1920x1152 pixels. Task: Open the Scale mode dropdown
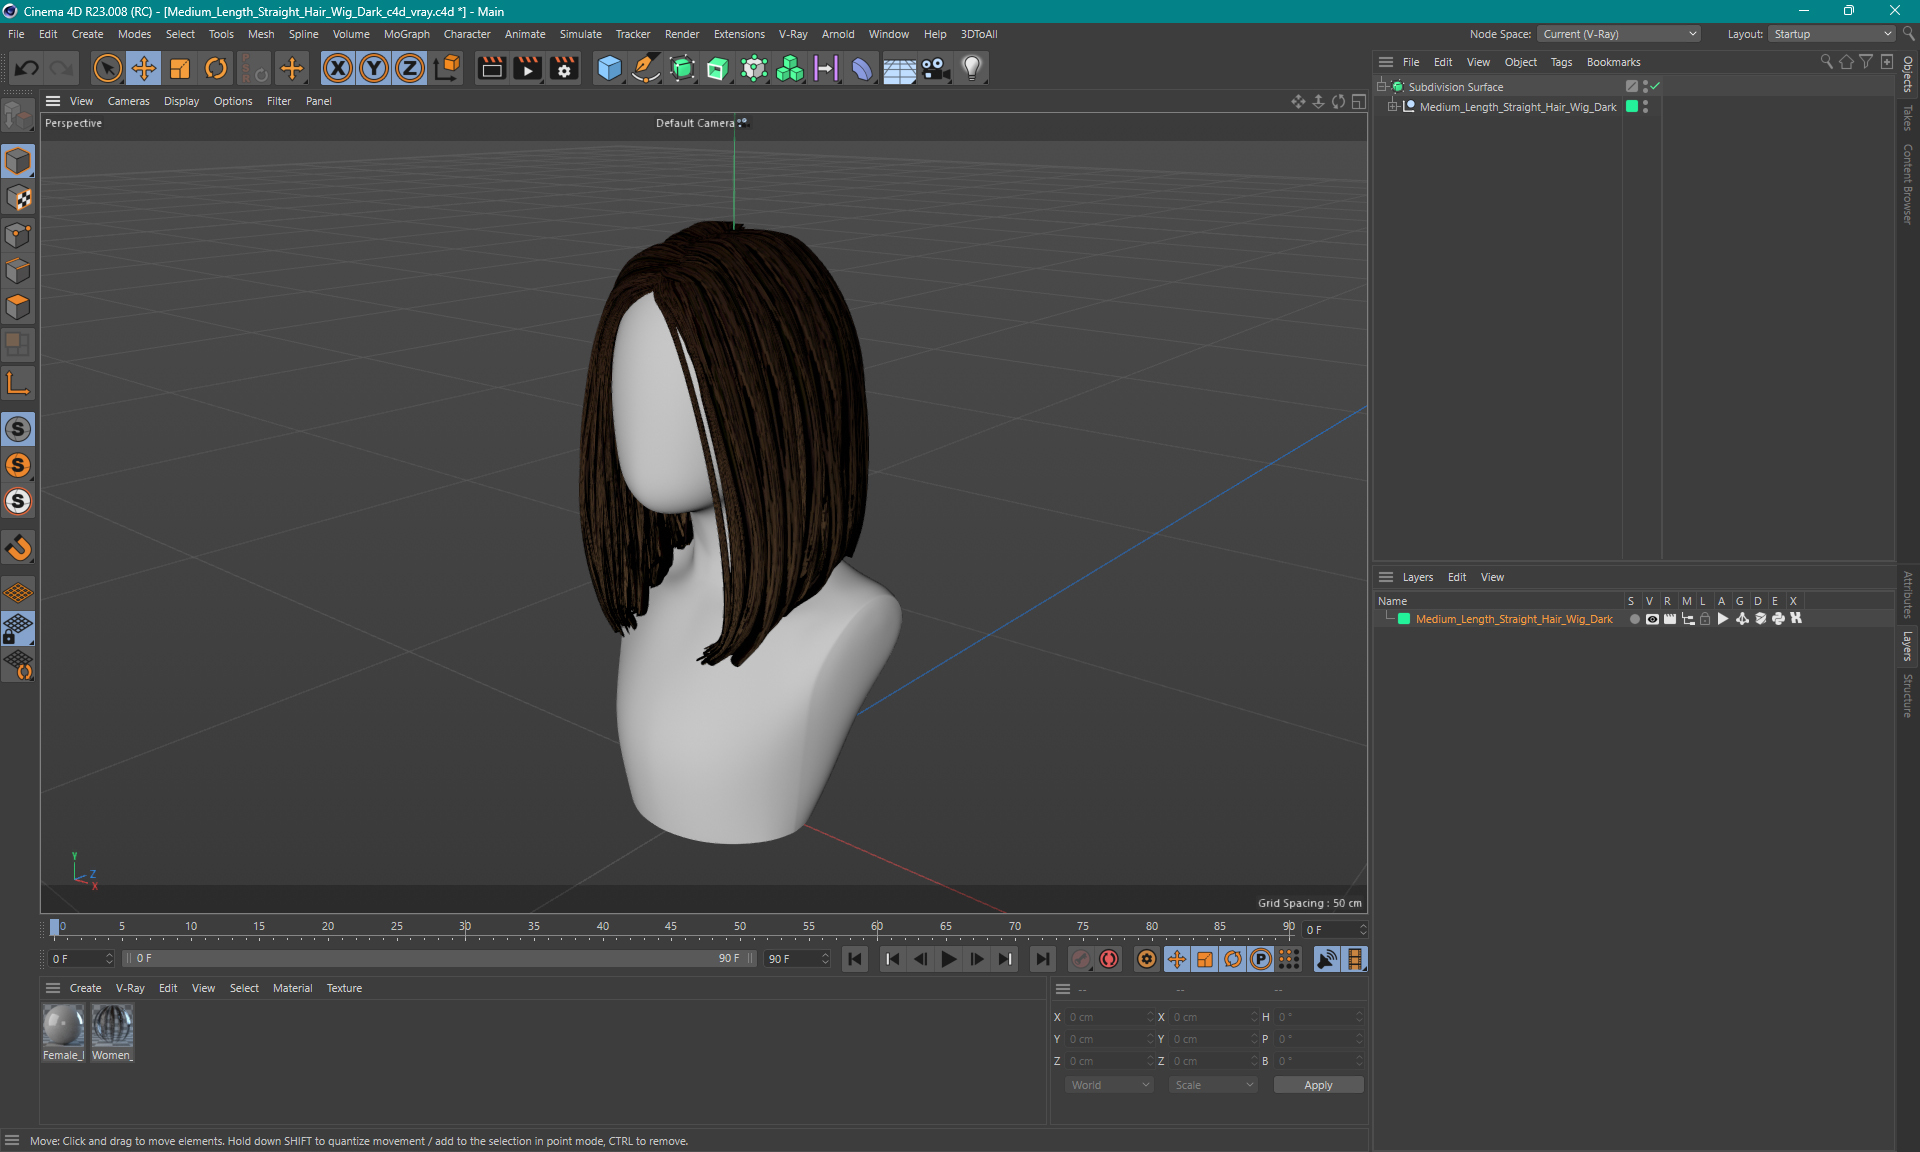tap(1213, 1085)
